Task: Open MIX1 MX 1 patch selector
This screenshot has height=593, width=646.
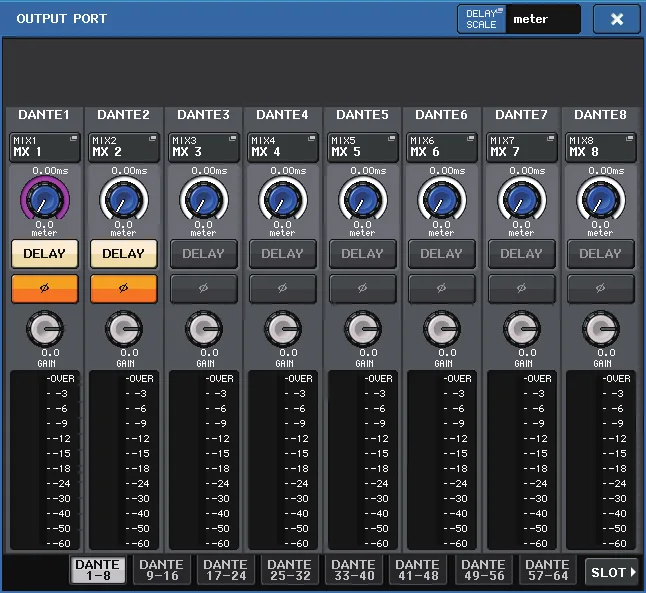Action: click(x=45, y=147)
